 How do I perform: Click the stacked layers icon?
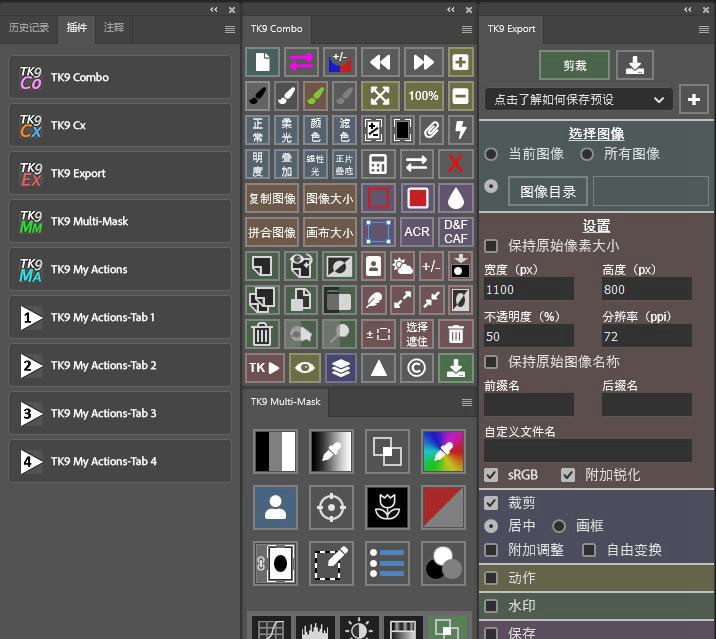pyautogui.click(x=341, y=368)
